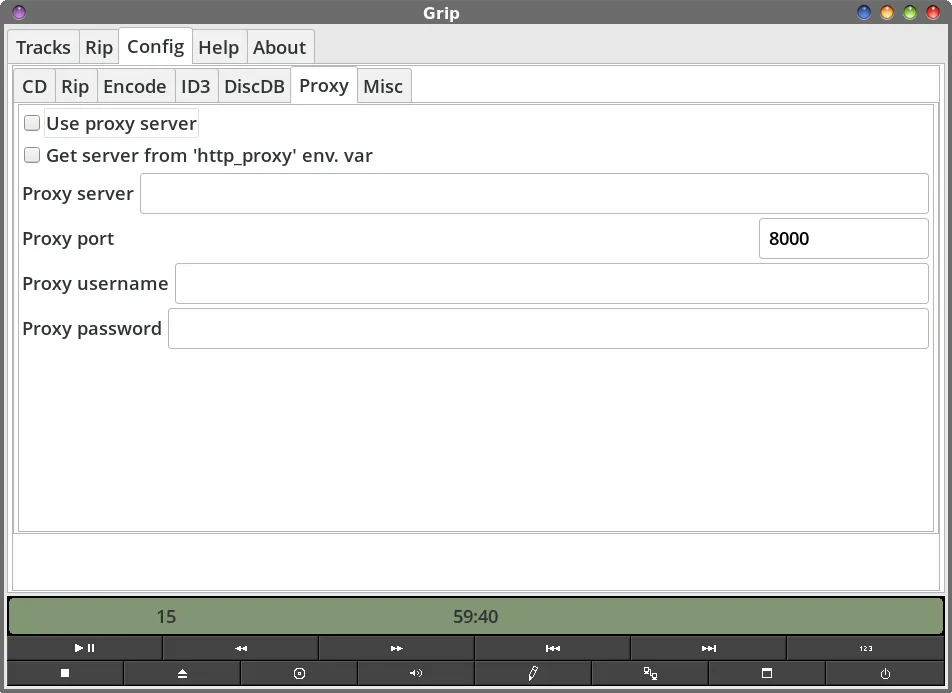Viewport: 952px width, 693px height.
Task: Focus the Proxy password field
Action: 548,328
